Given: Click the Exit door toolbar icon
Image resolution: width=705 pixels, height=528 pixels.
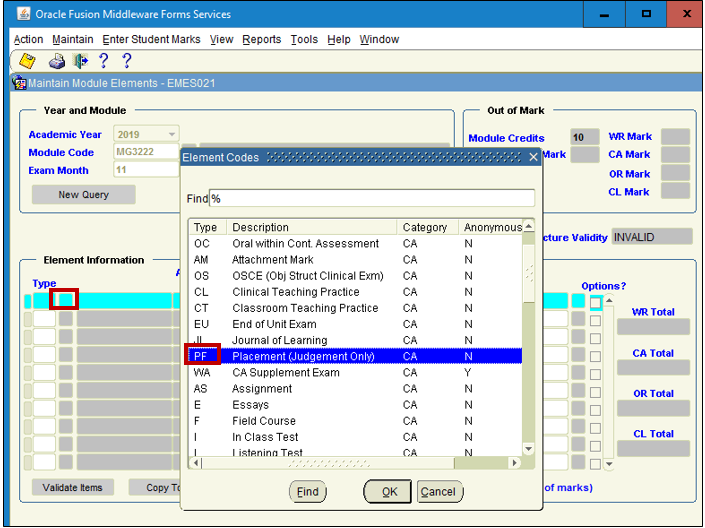Looking at the screenshot, I should [80, 62].
